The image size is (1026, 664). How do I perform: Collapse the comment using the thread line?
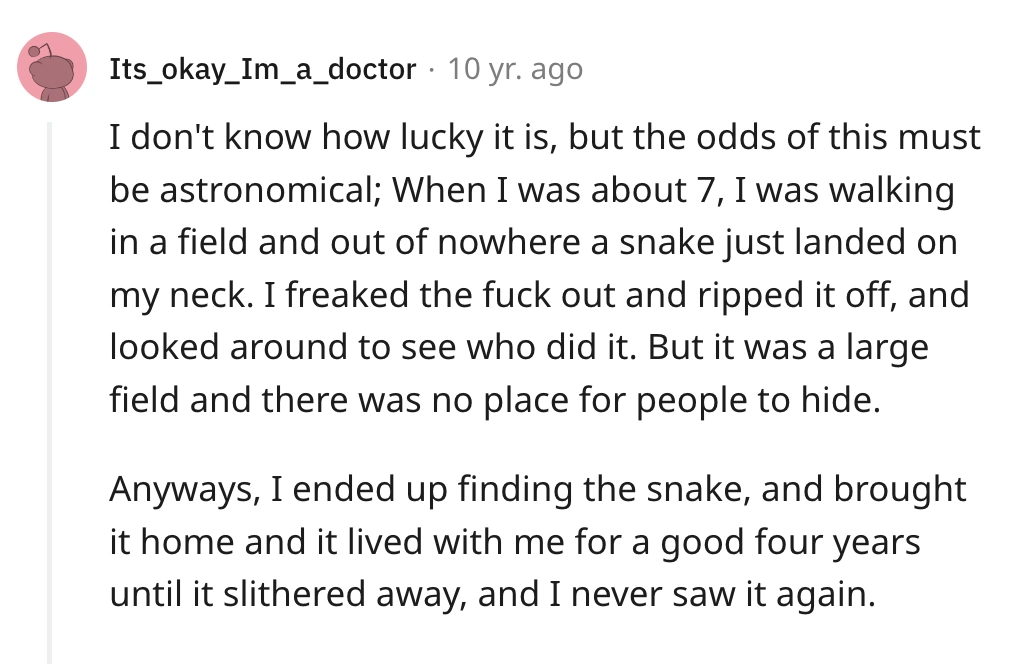(x=49, y=390)
